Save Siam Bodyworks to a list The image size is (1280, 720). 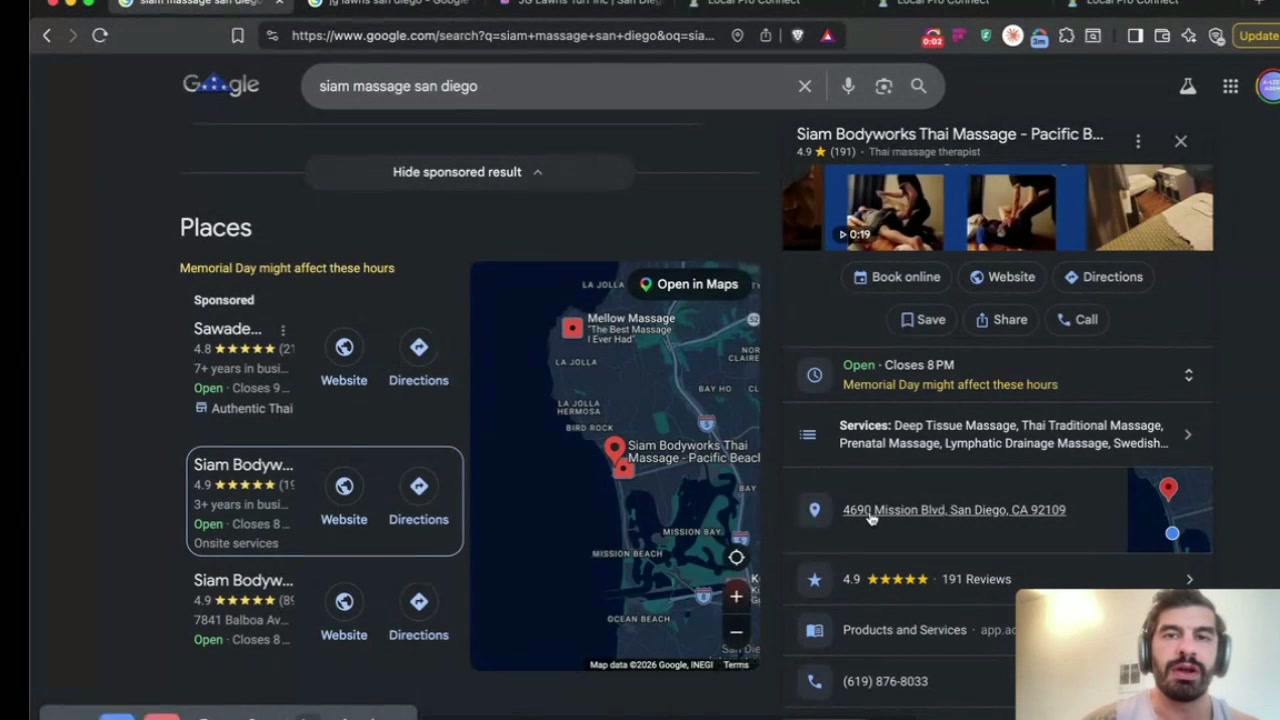click(923, 320)
